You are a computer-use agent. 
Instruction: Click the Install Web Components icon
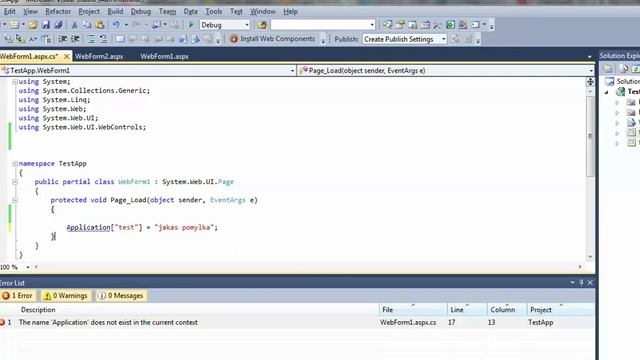[x=234, y=39]
